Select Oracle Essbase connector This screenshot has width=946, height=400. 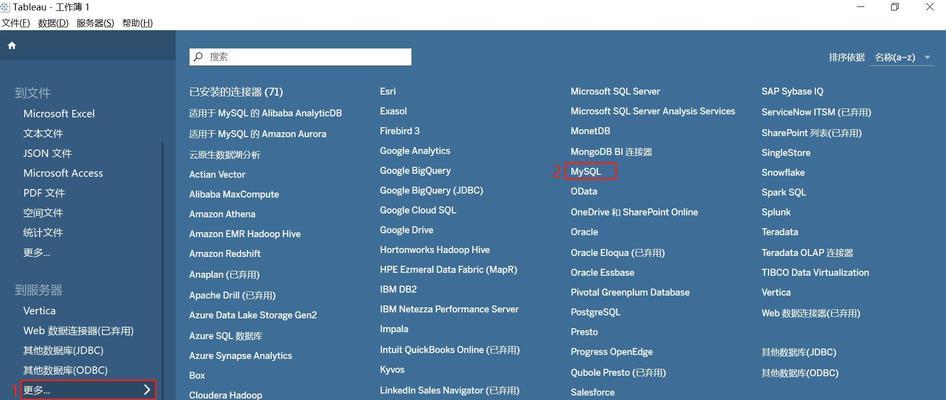(x=602, y=273)
